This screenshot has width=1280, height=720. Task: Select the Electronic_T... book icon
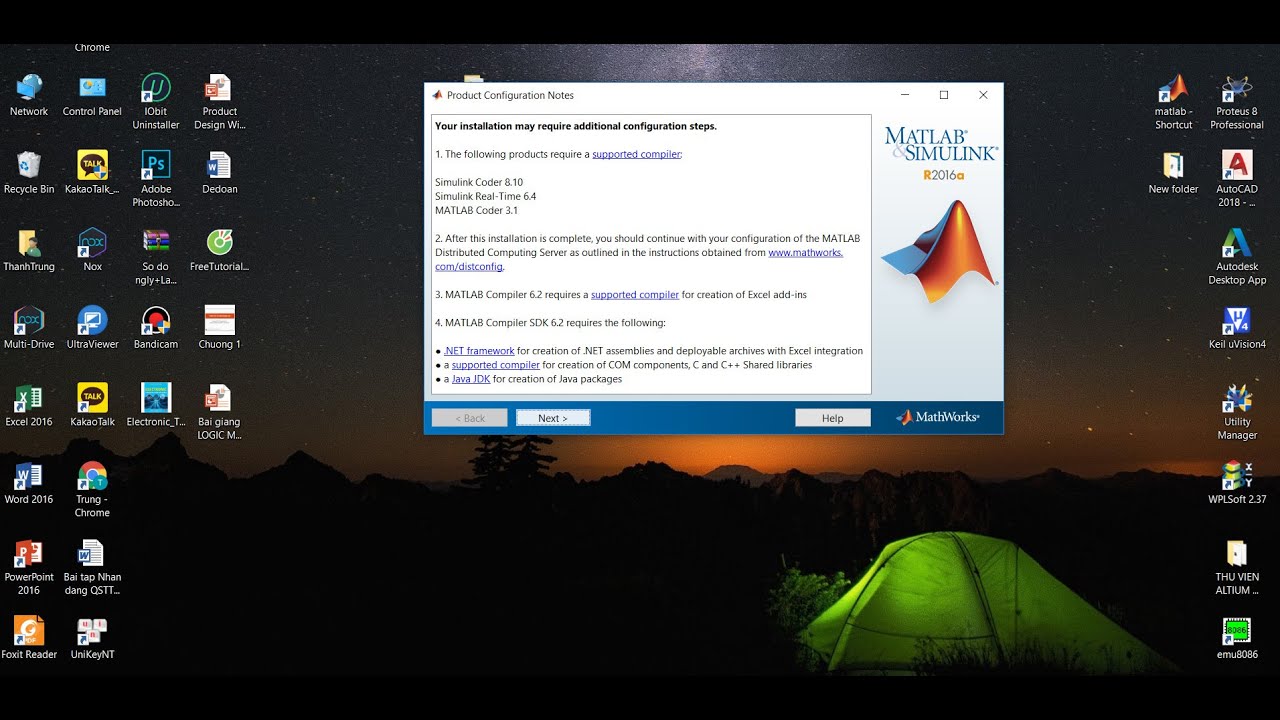156,405
